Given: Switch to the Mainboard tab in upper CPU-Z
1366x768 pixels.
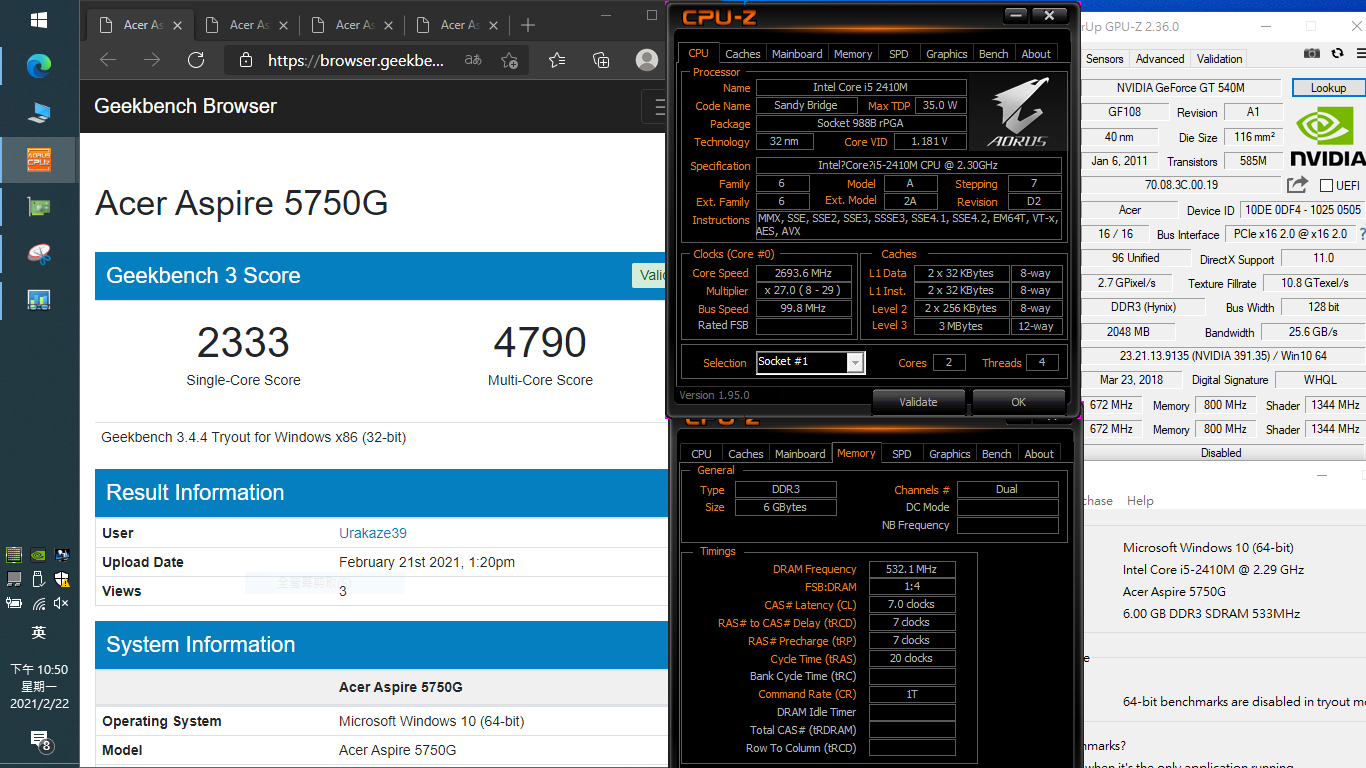Looking at the screenshot, I should (x=797, y=54).
